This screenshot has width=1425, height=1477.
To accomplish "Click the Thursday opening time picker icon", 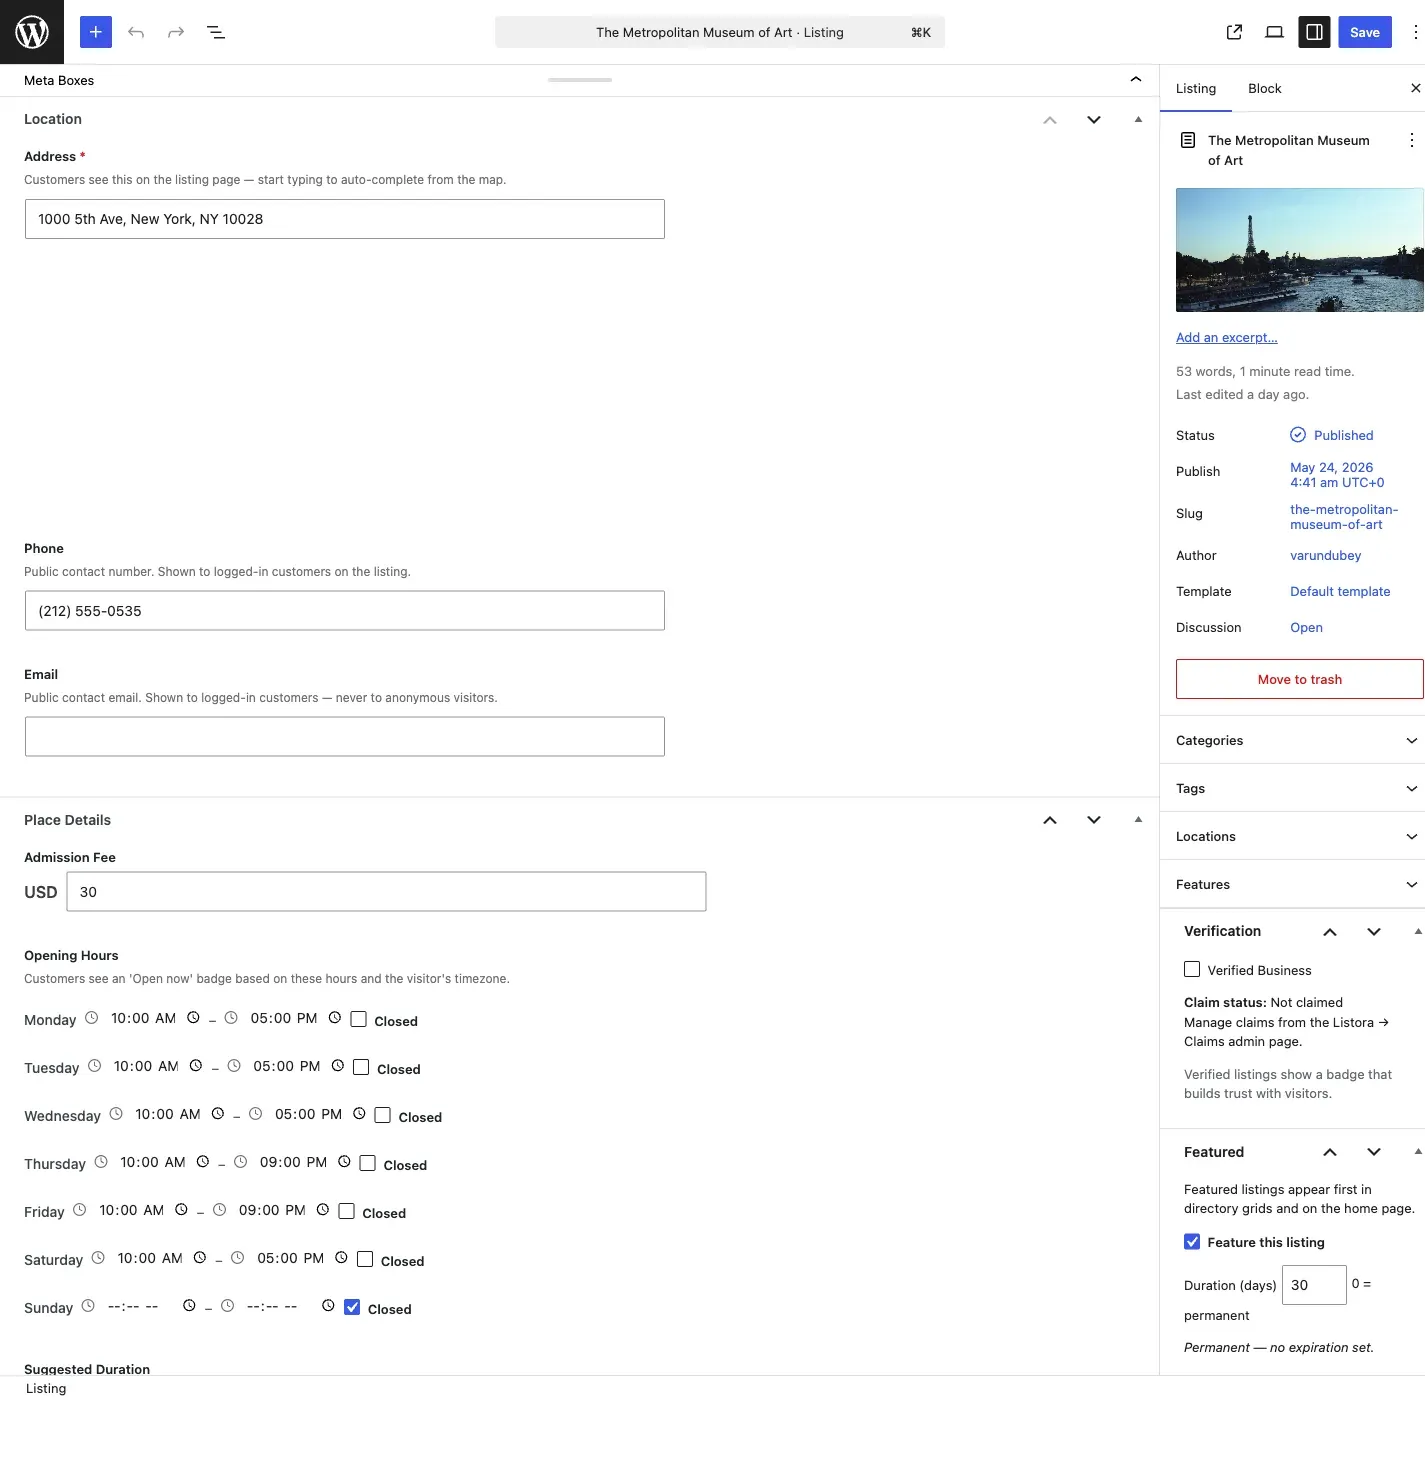I will pyautogui.click(x=203, y=1162).
